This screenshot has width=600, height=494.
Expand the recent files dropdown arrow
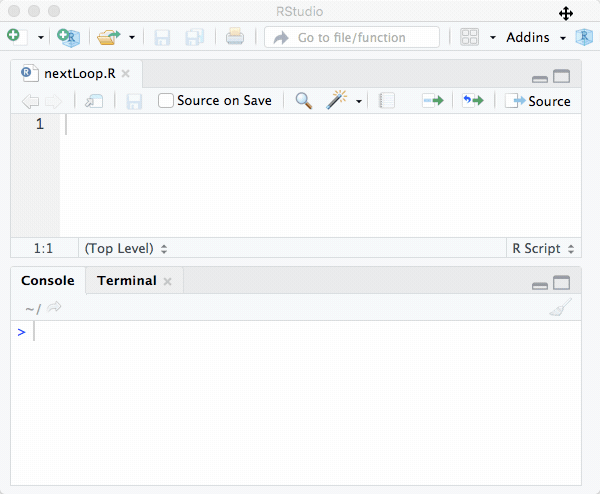point(132,37)
